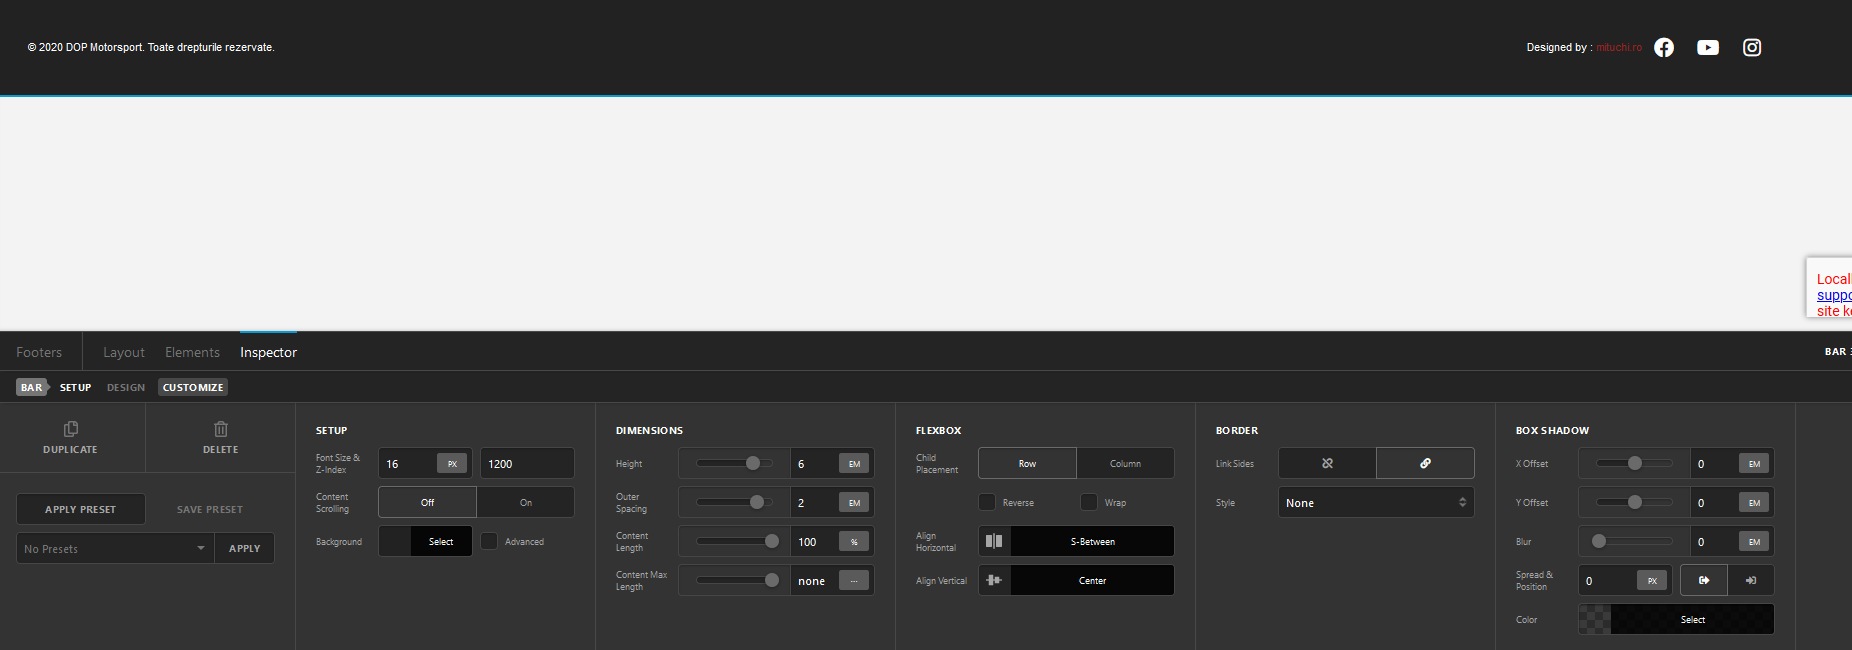Toggle EM unit for X Offset
1852x650 pixels.
1754,464
